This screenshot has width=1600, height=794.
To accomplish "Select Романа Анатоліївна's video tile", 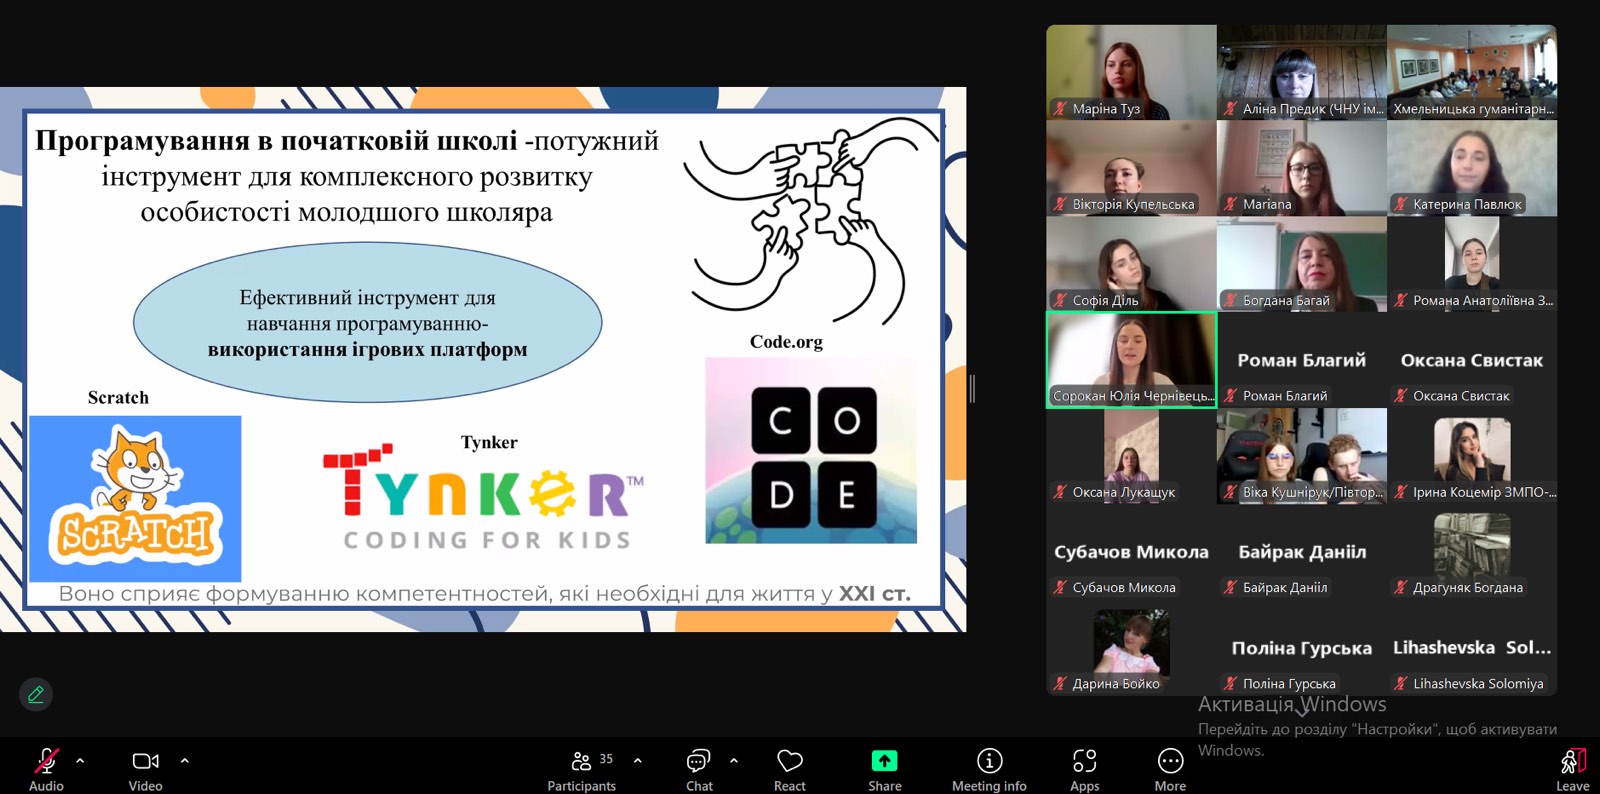I will tap(1472, 264).
